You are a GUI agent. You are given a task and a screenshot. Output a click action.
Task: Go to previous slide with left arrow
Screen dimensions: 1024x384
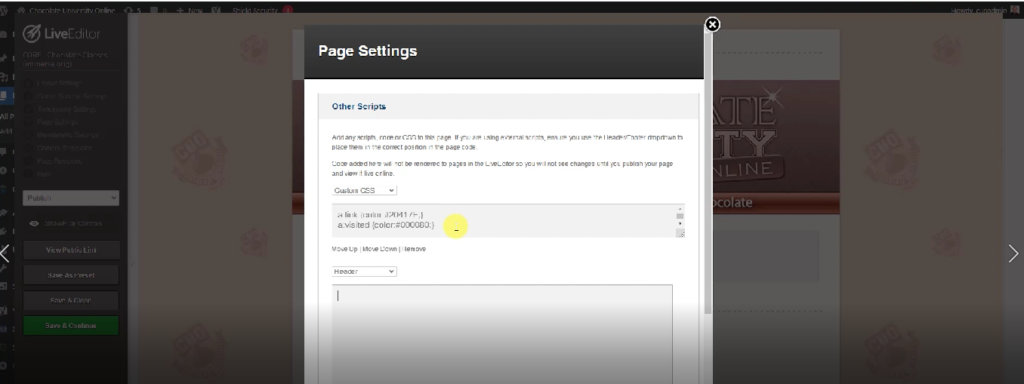5,253
